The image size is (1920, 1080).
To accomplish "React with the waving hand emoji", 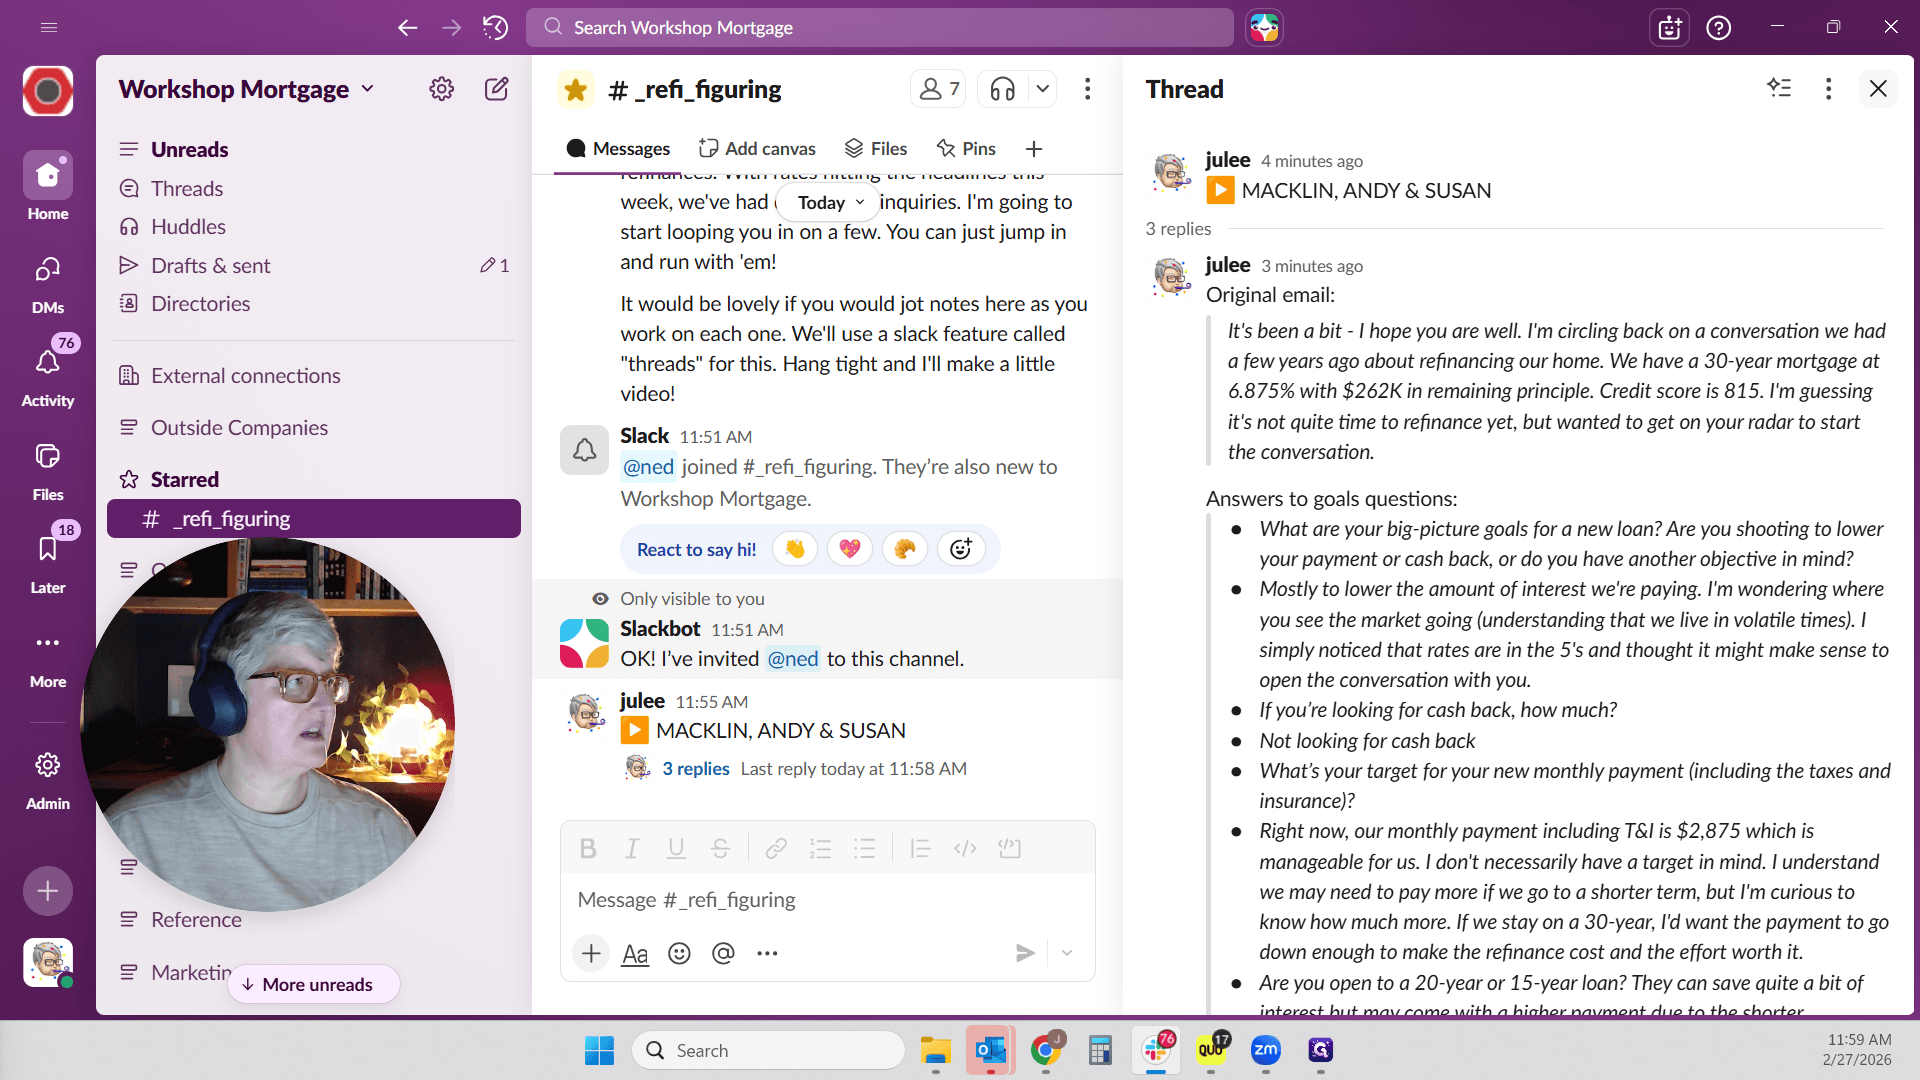I will point(795,549).
